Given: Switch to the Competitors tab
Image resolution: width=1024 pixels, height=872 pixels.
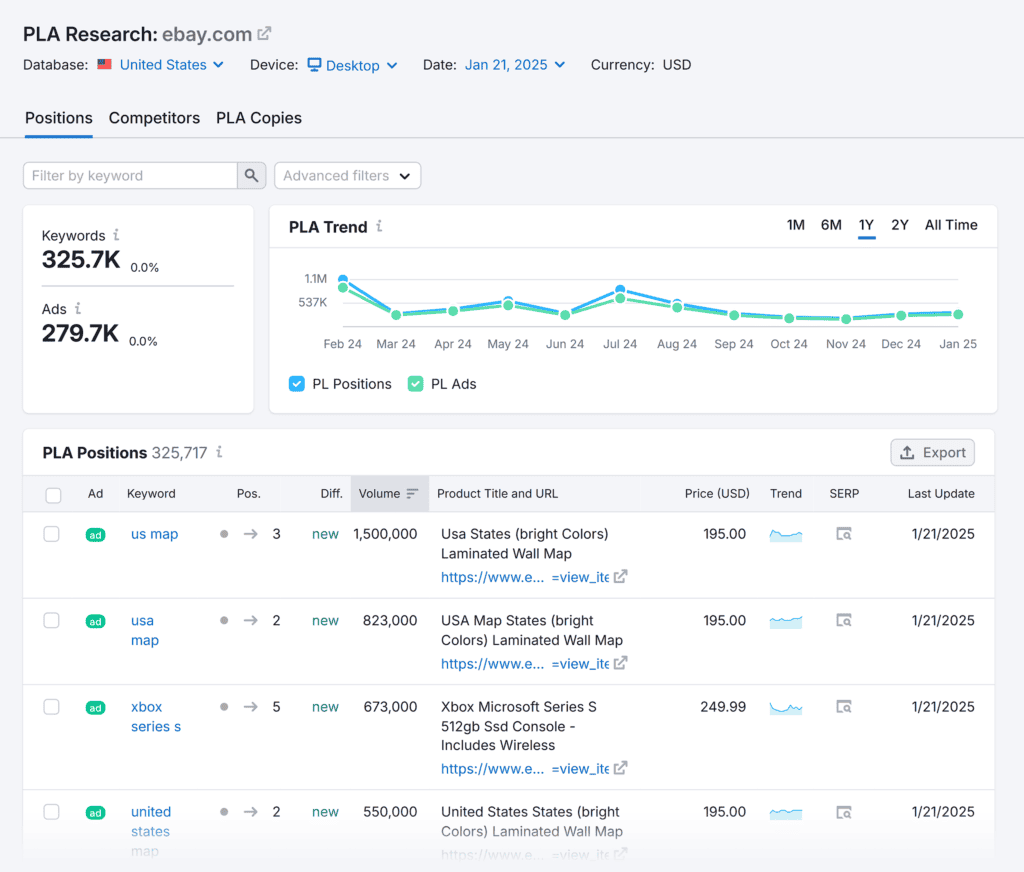Looking at the screenshot, I should tap(154, 118).
